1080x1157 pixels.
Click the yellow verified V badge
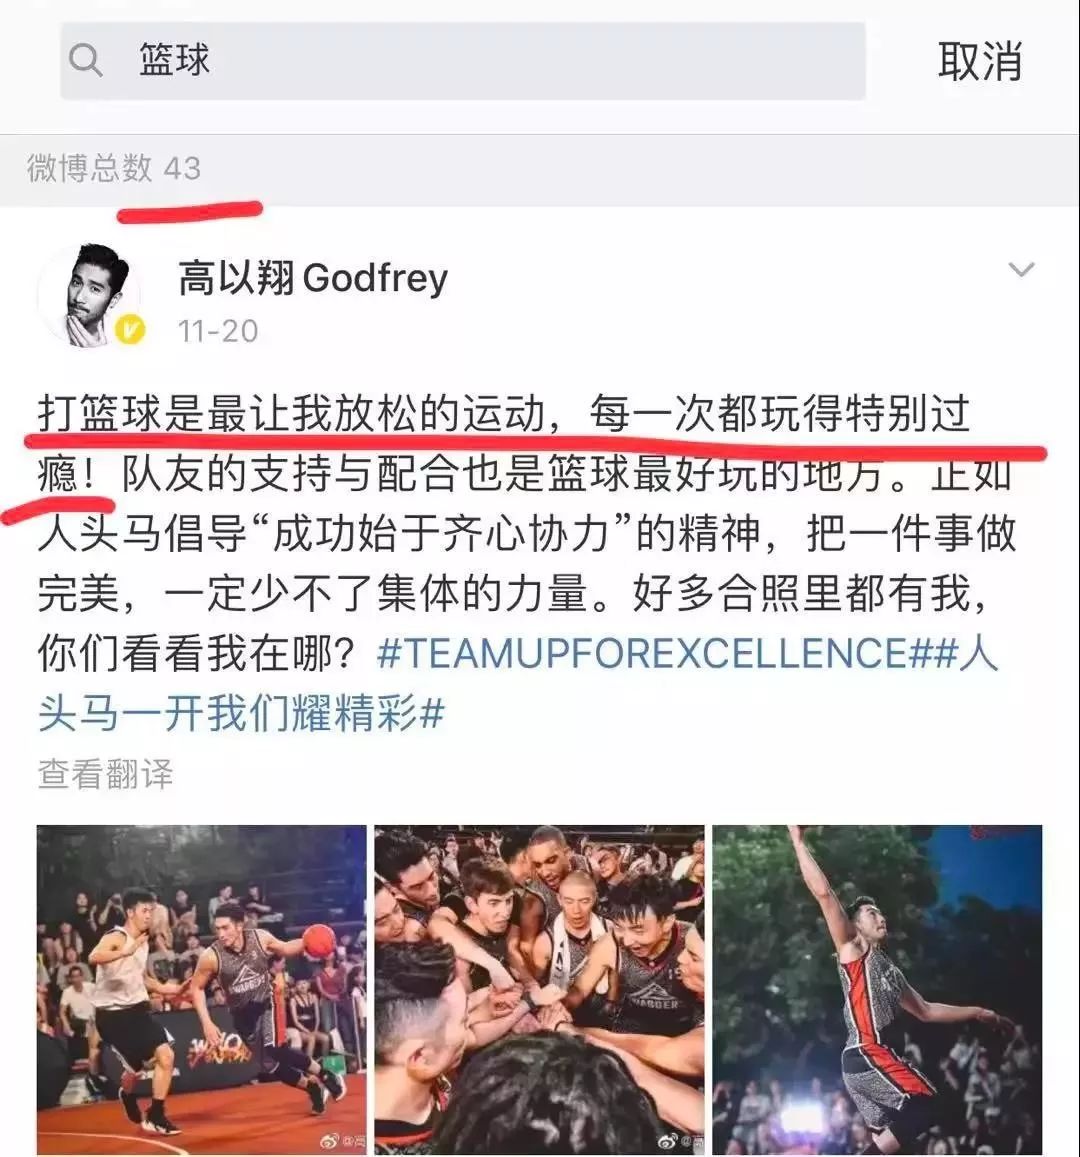tap(130, 330)
